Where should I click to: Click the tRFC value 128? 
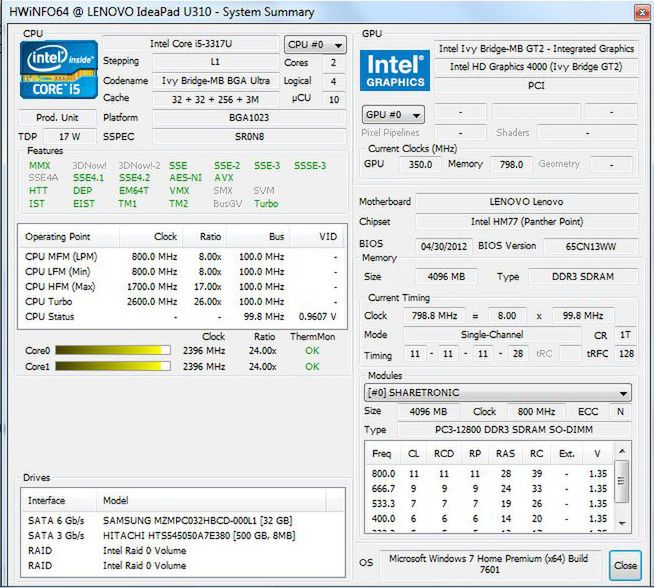(x=626, y=354)
